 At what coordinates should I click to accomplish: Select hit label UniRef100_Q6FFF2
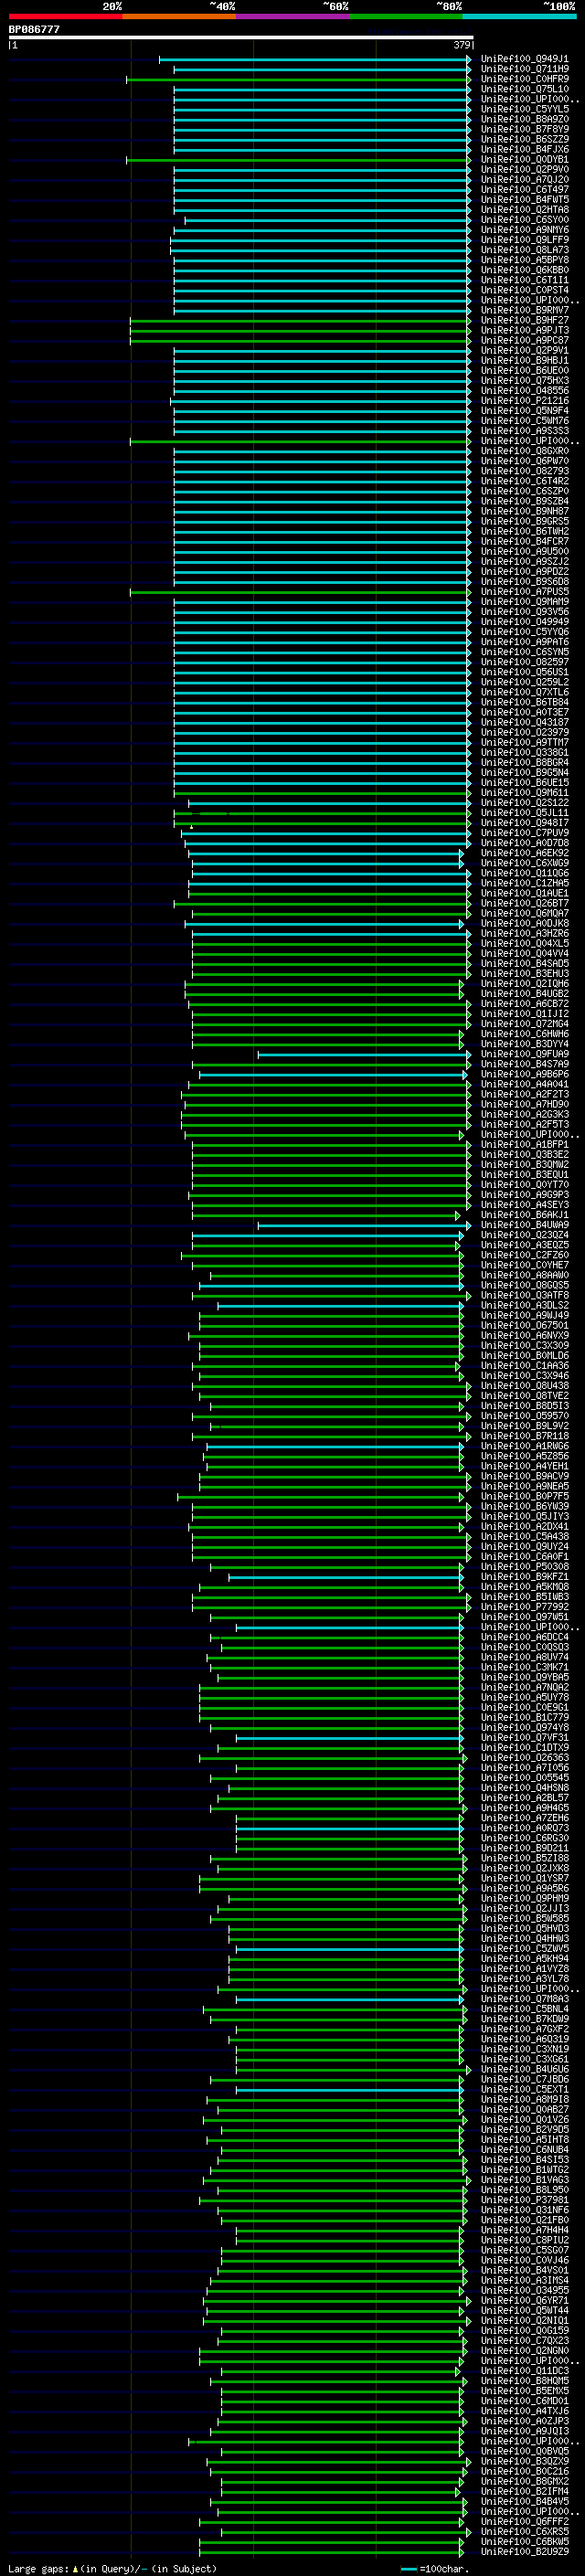(x=524, y=2522)
